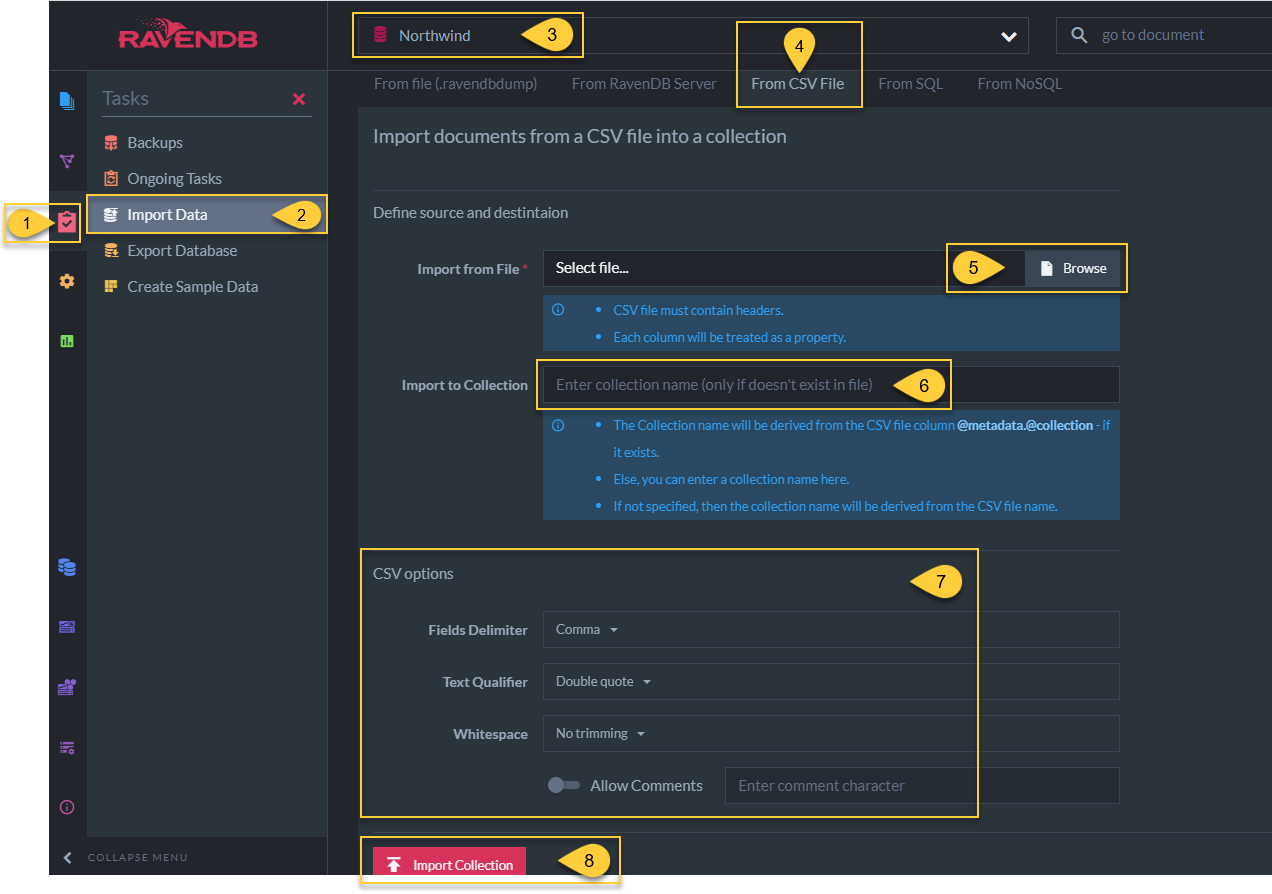1272x894 pixels.
Task: Close the Tasks panel with red X
Action: [x=299, y=99]
